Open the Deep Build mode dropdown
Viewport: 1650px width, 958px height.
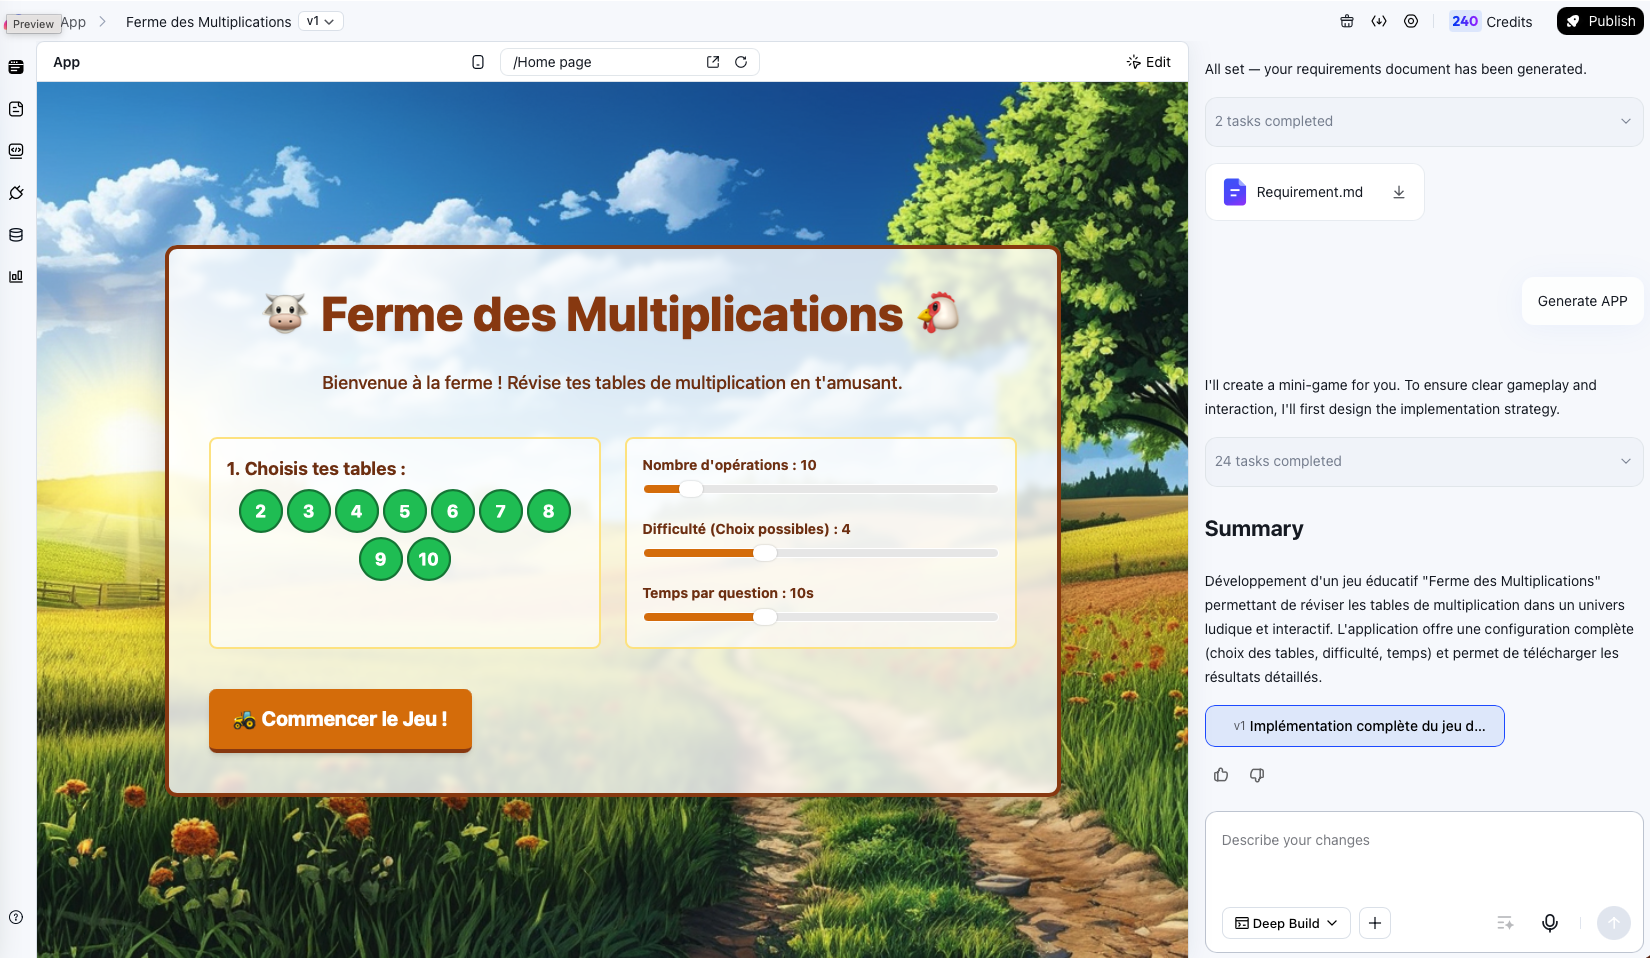pyautogui.click(x=1286, y=923)
